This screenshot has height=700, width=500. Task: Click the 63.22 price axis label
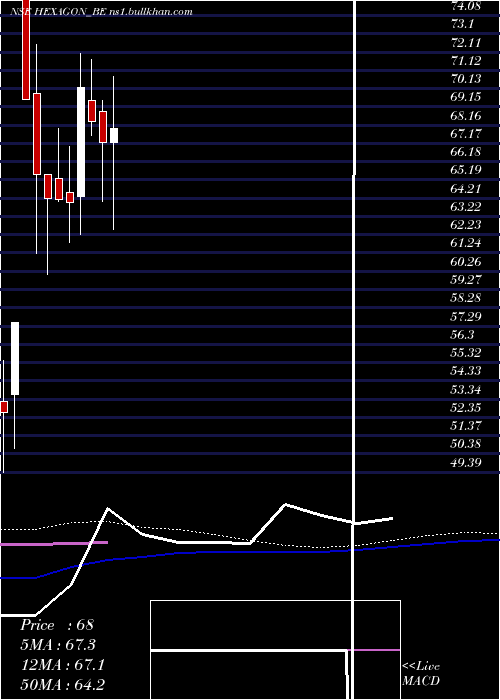[x=467, y=206]
